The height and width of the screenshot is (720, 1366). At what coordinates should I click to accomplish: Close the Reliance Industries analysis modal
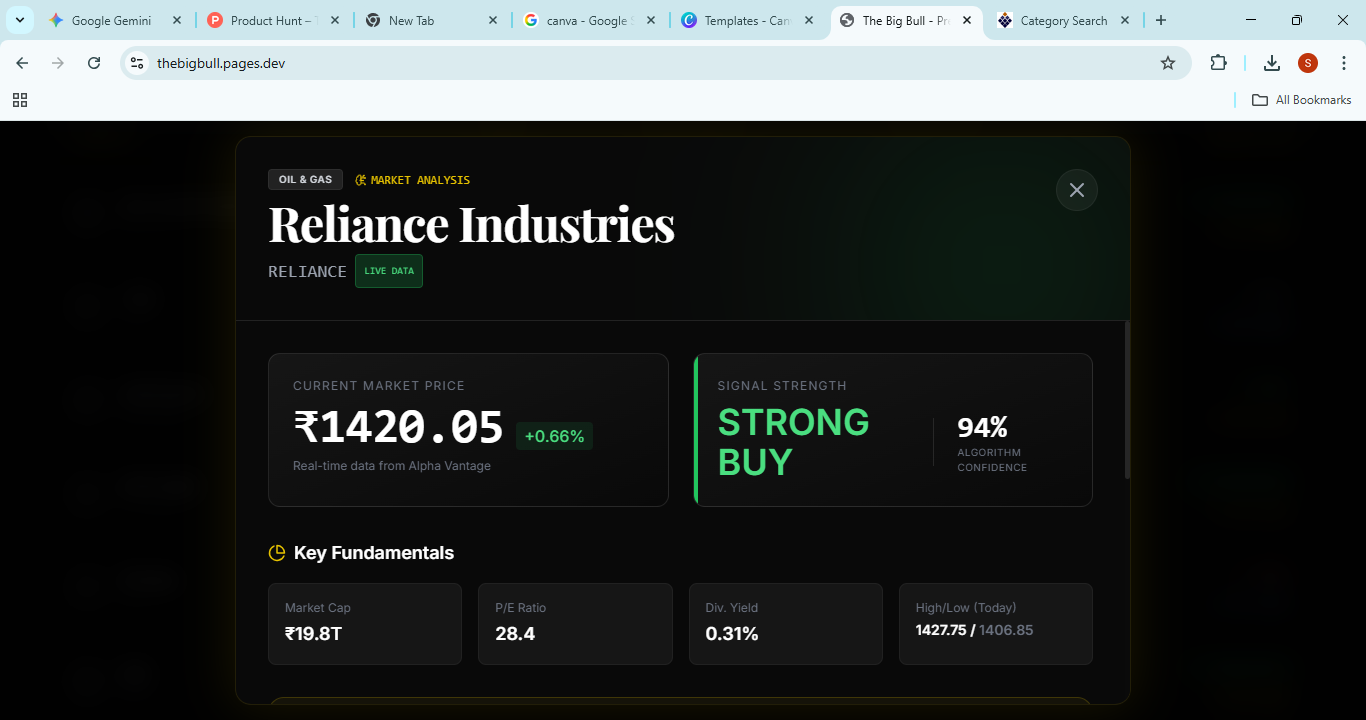tap(1077, 190)
